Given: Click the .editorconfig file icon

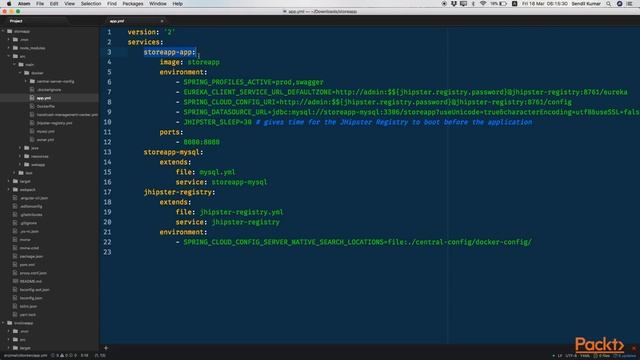Looking at the screenshot, I should point(15,206).
